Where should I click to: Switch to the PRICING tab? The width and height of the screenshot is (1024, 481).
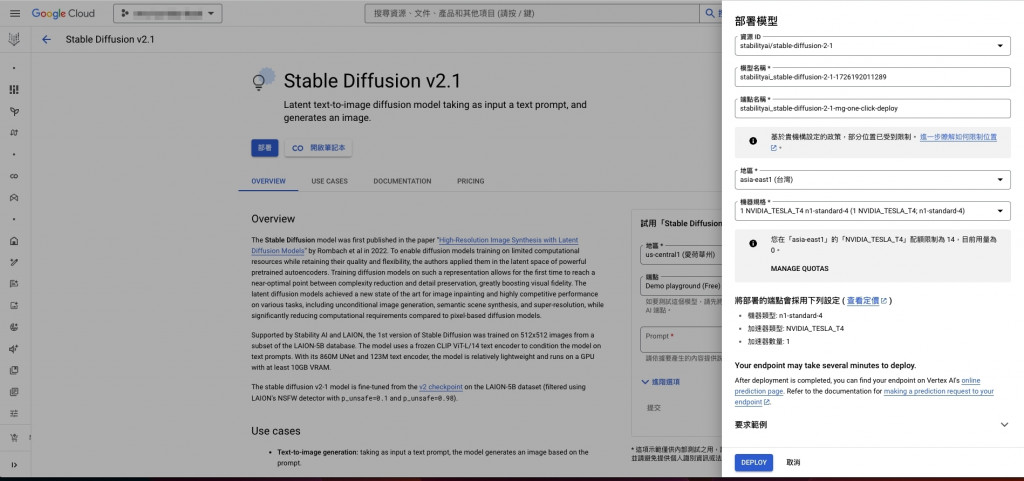tap(470, 181)
